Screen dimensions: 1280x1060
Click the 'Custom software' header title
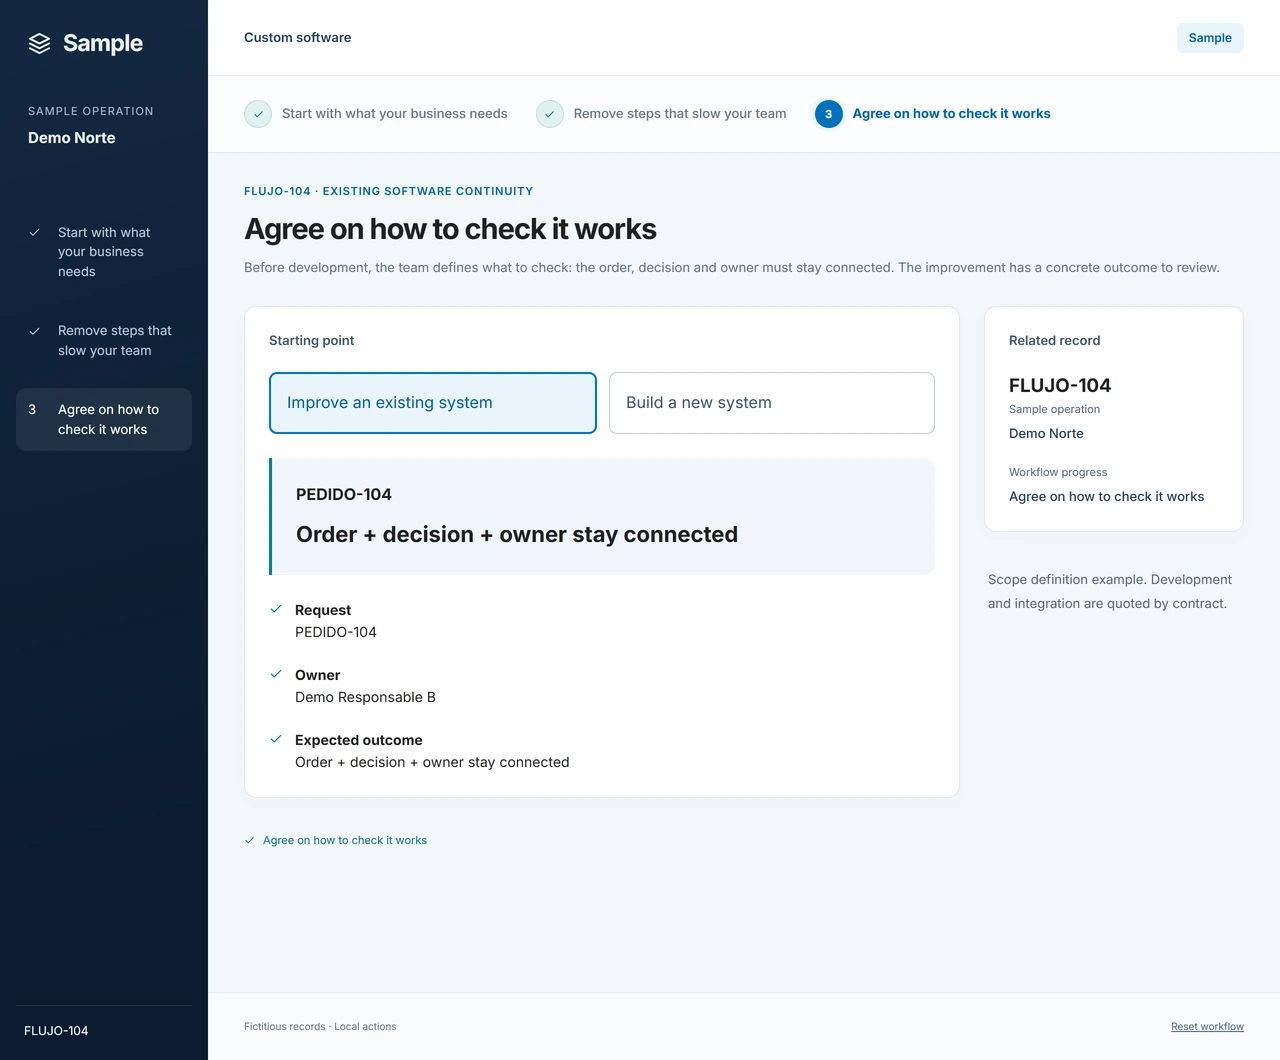point(298,38)
